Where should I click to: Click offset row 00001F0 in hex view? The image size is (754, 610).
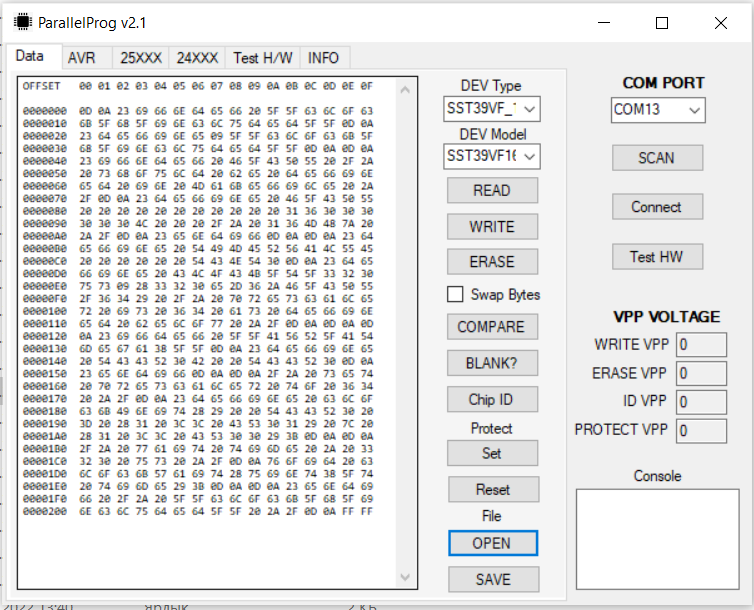click(198, 499)
